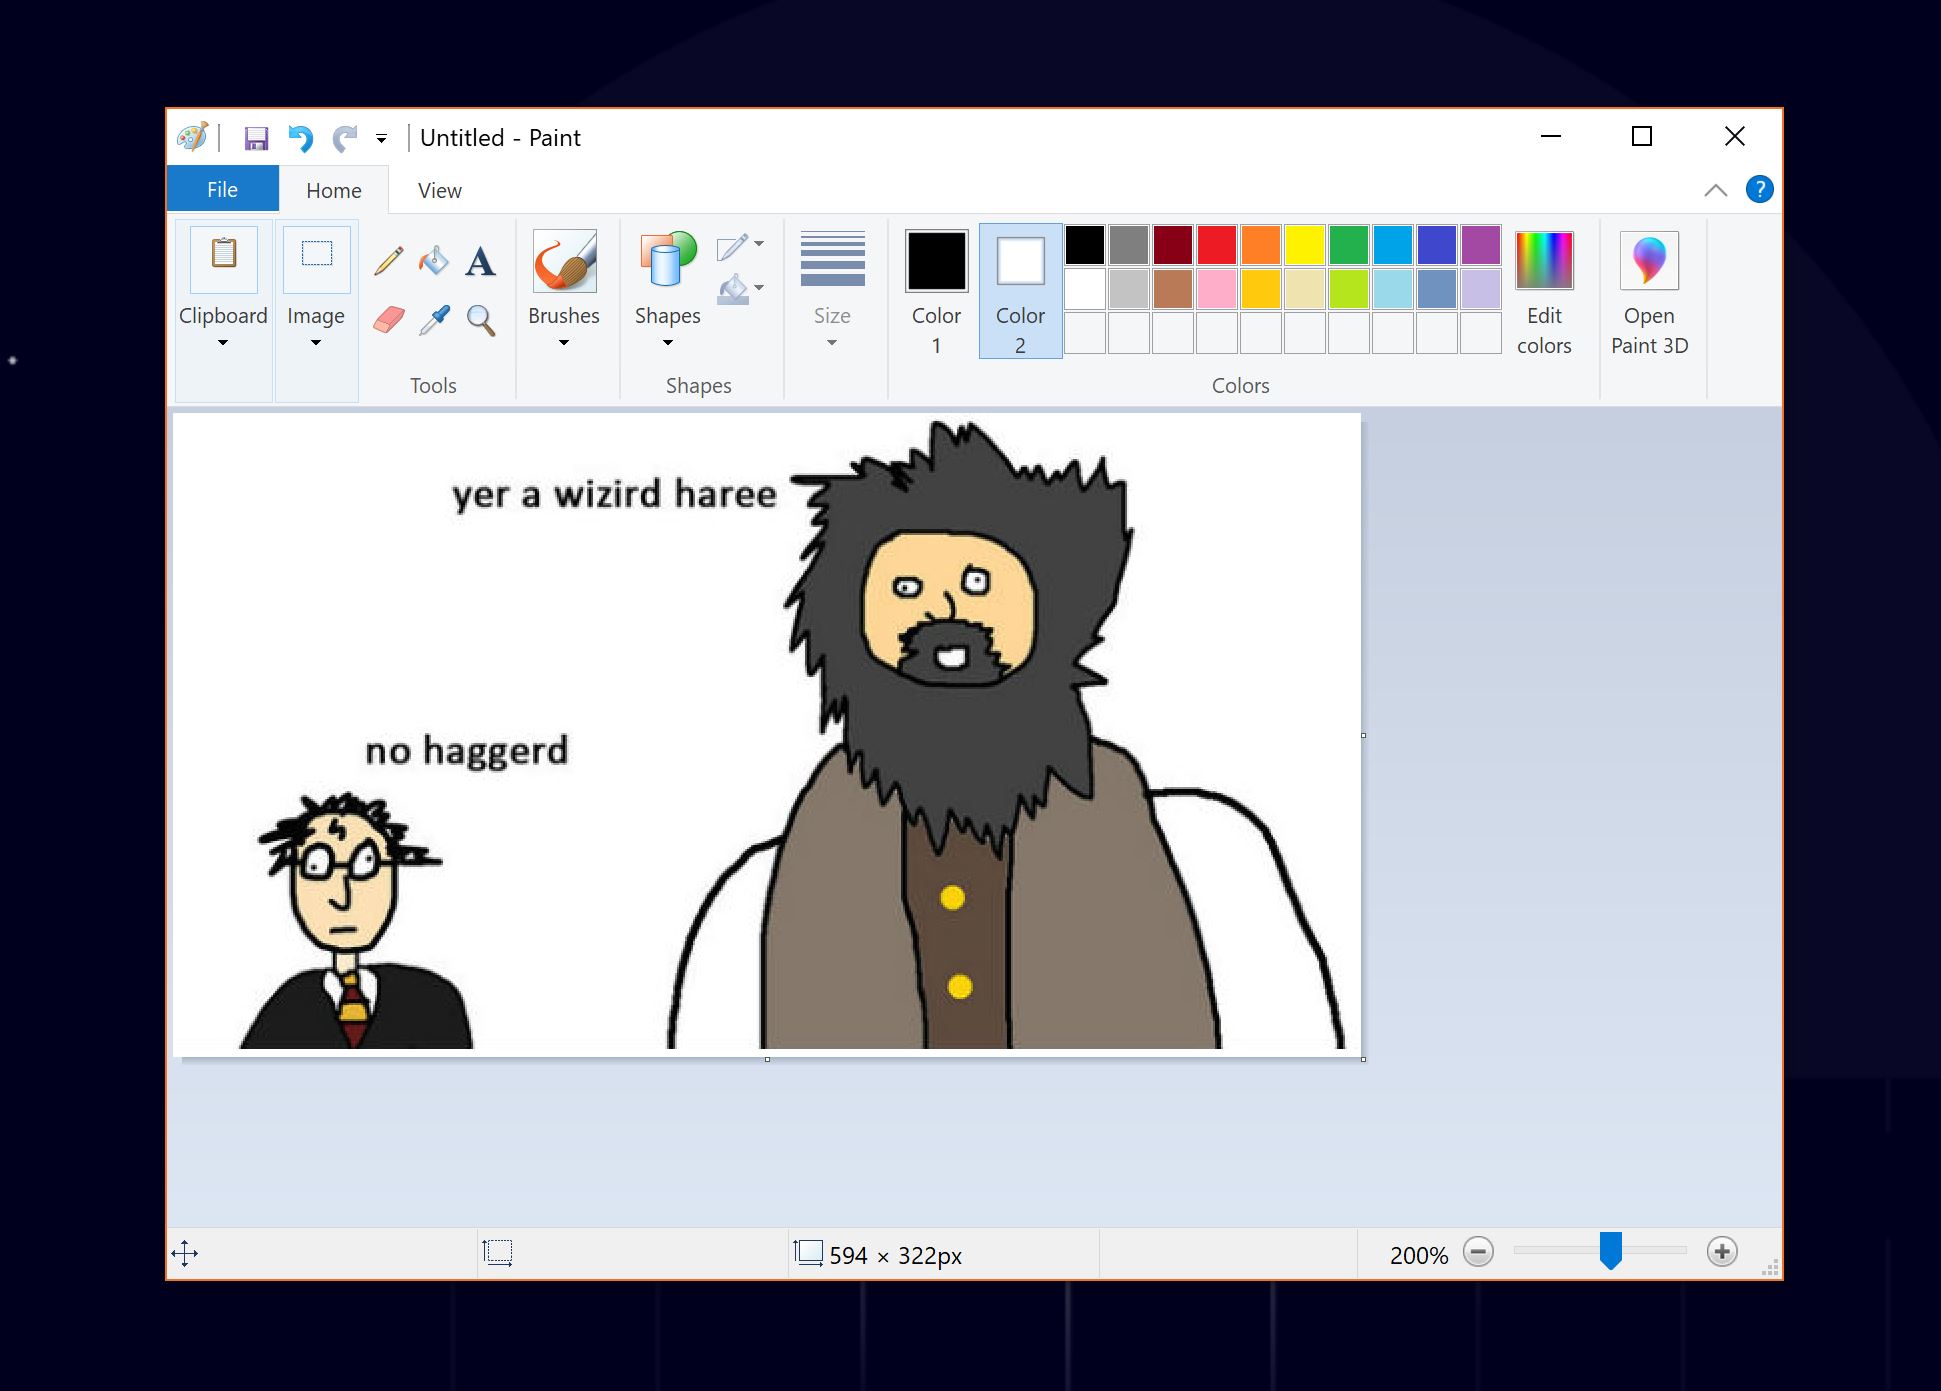Expand the Shapes dropdown
Screen dimensions: 1941x1391
point(667,342)
